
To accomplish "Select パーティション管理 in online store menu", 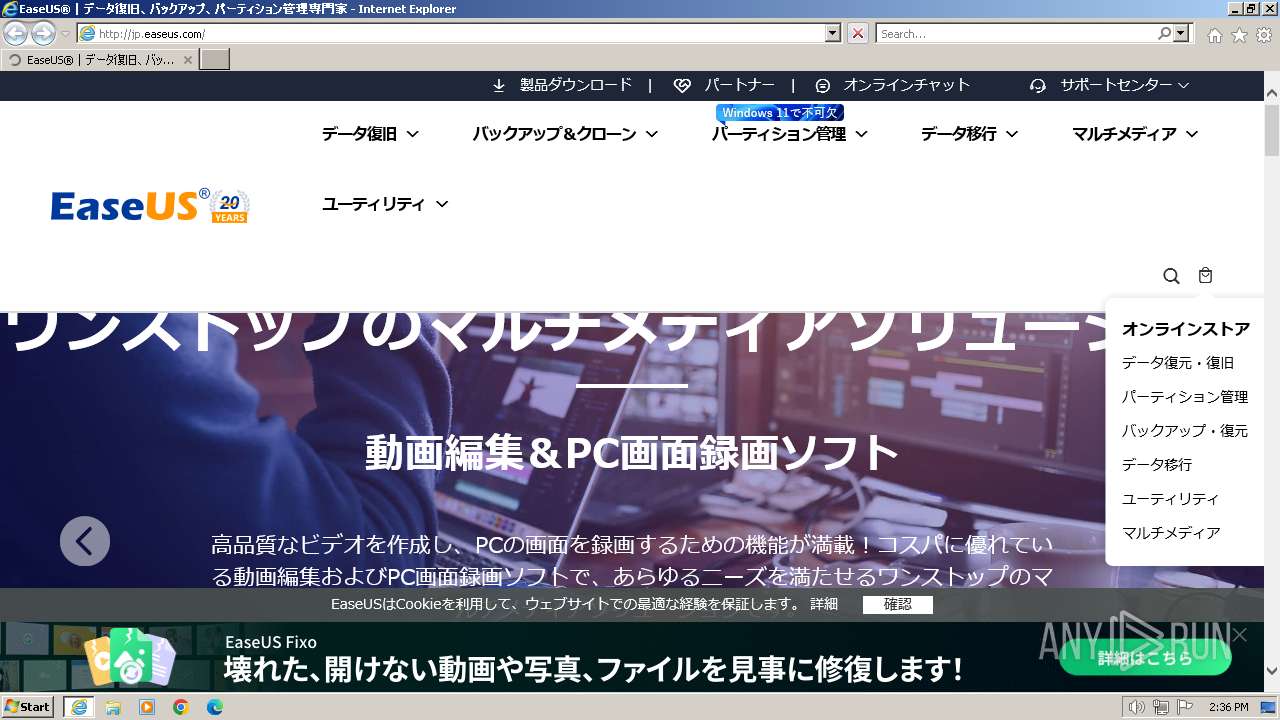I will (1185, 397).
